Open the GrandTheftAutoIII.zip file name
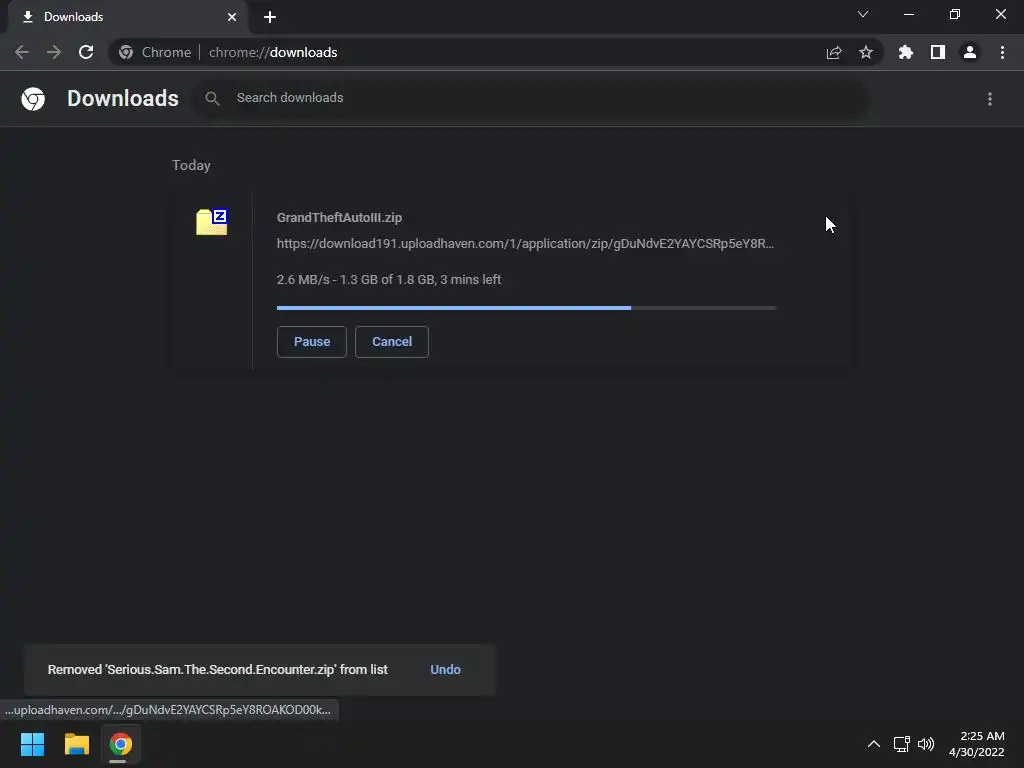 pos(339,217)
